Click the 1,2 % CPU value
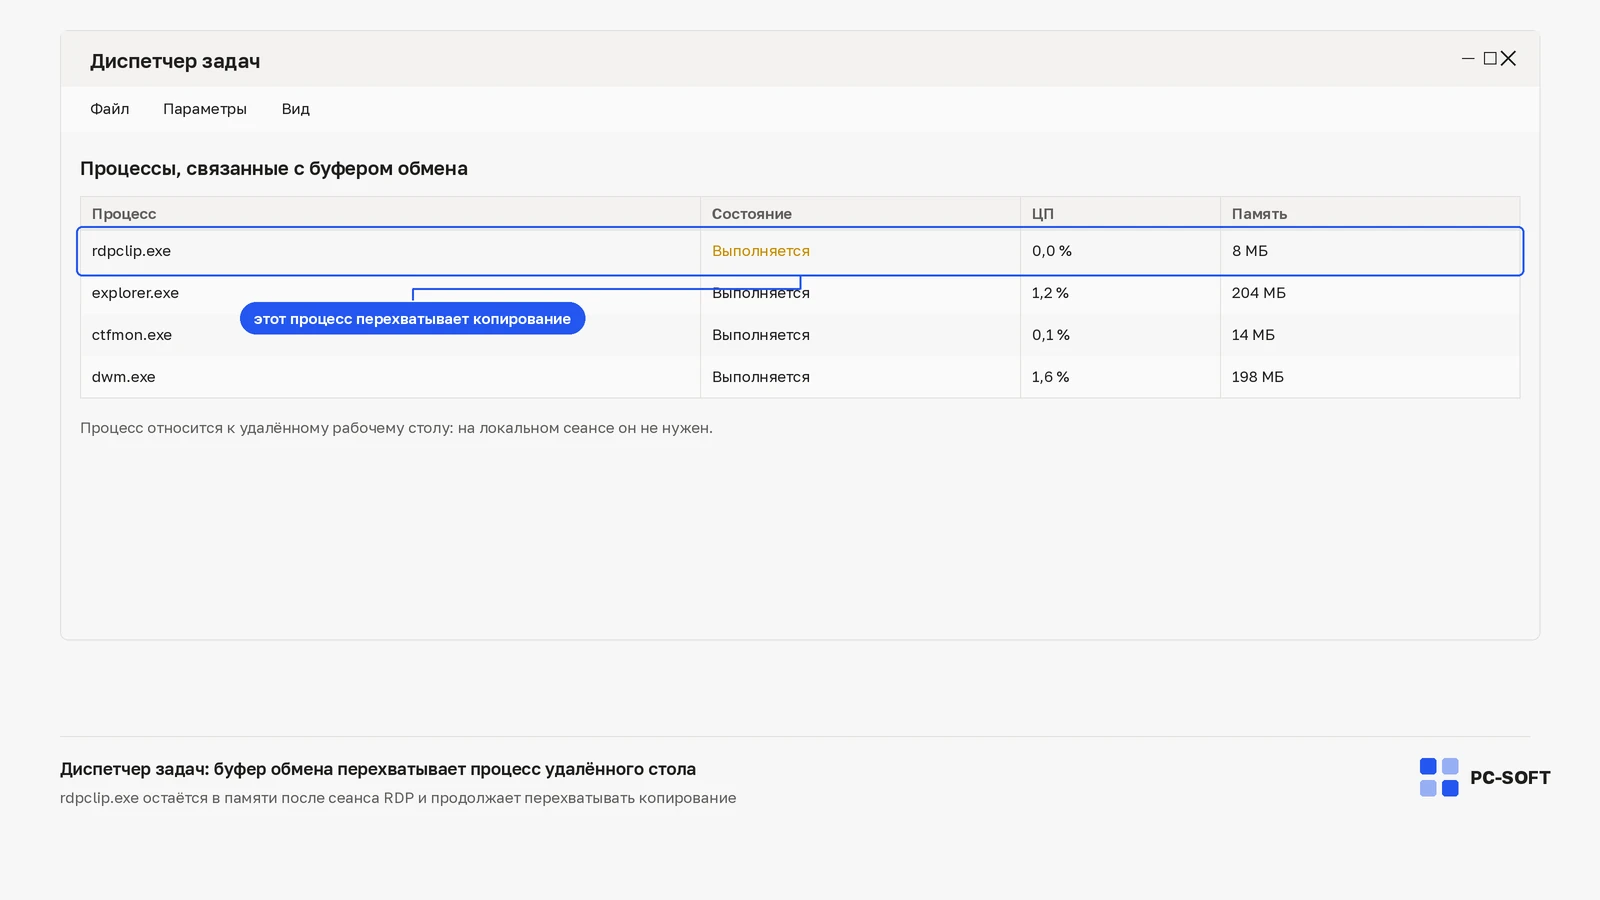Image resolution: width=1600 pixels, height=900 pixels. coord(1050,293)
